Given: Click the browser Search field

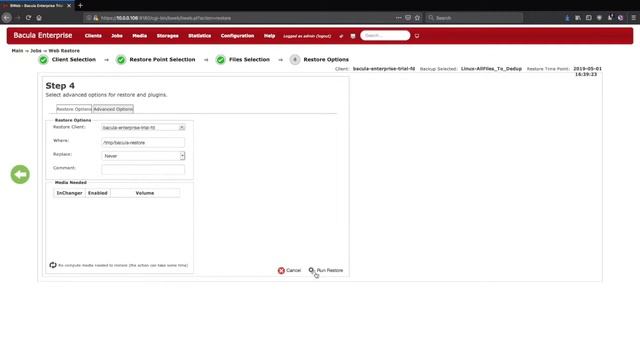Looking at the screenshot, I should [475, 18].
